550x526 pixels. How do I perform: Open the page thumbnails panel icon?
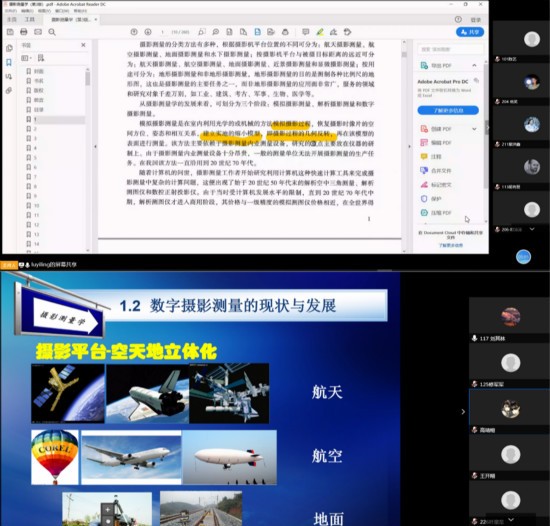[9, 48]
